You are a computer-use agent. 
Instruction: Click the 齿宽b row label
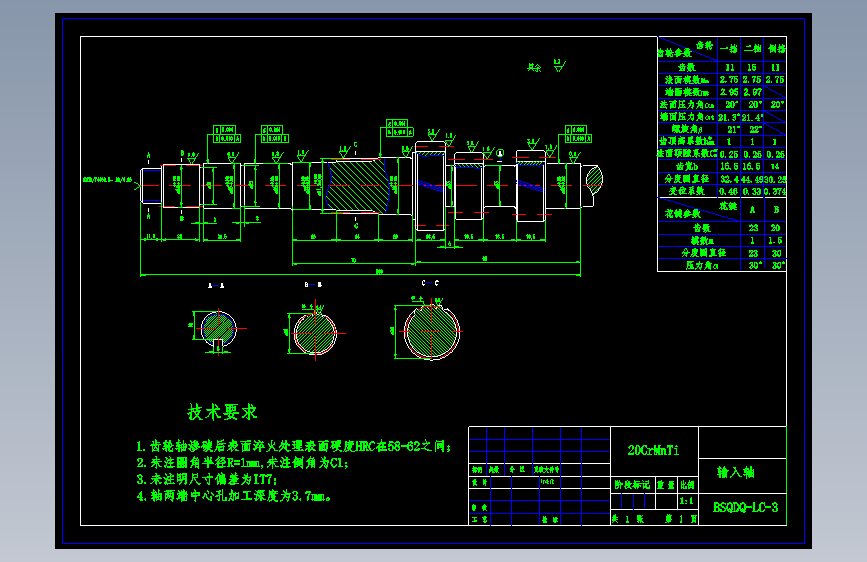(687, 166)
